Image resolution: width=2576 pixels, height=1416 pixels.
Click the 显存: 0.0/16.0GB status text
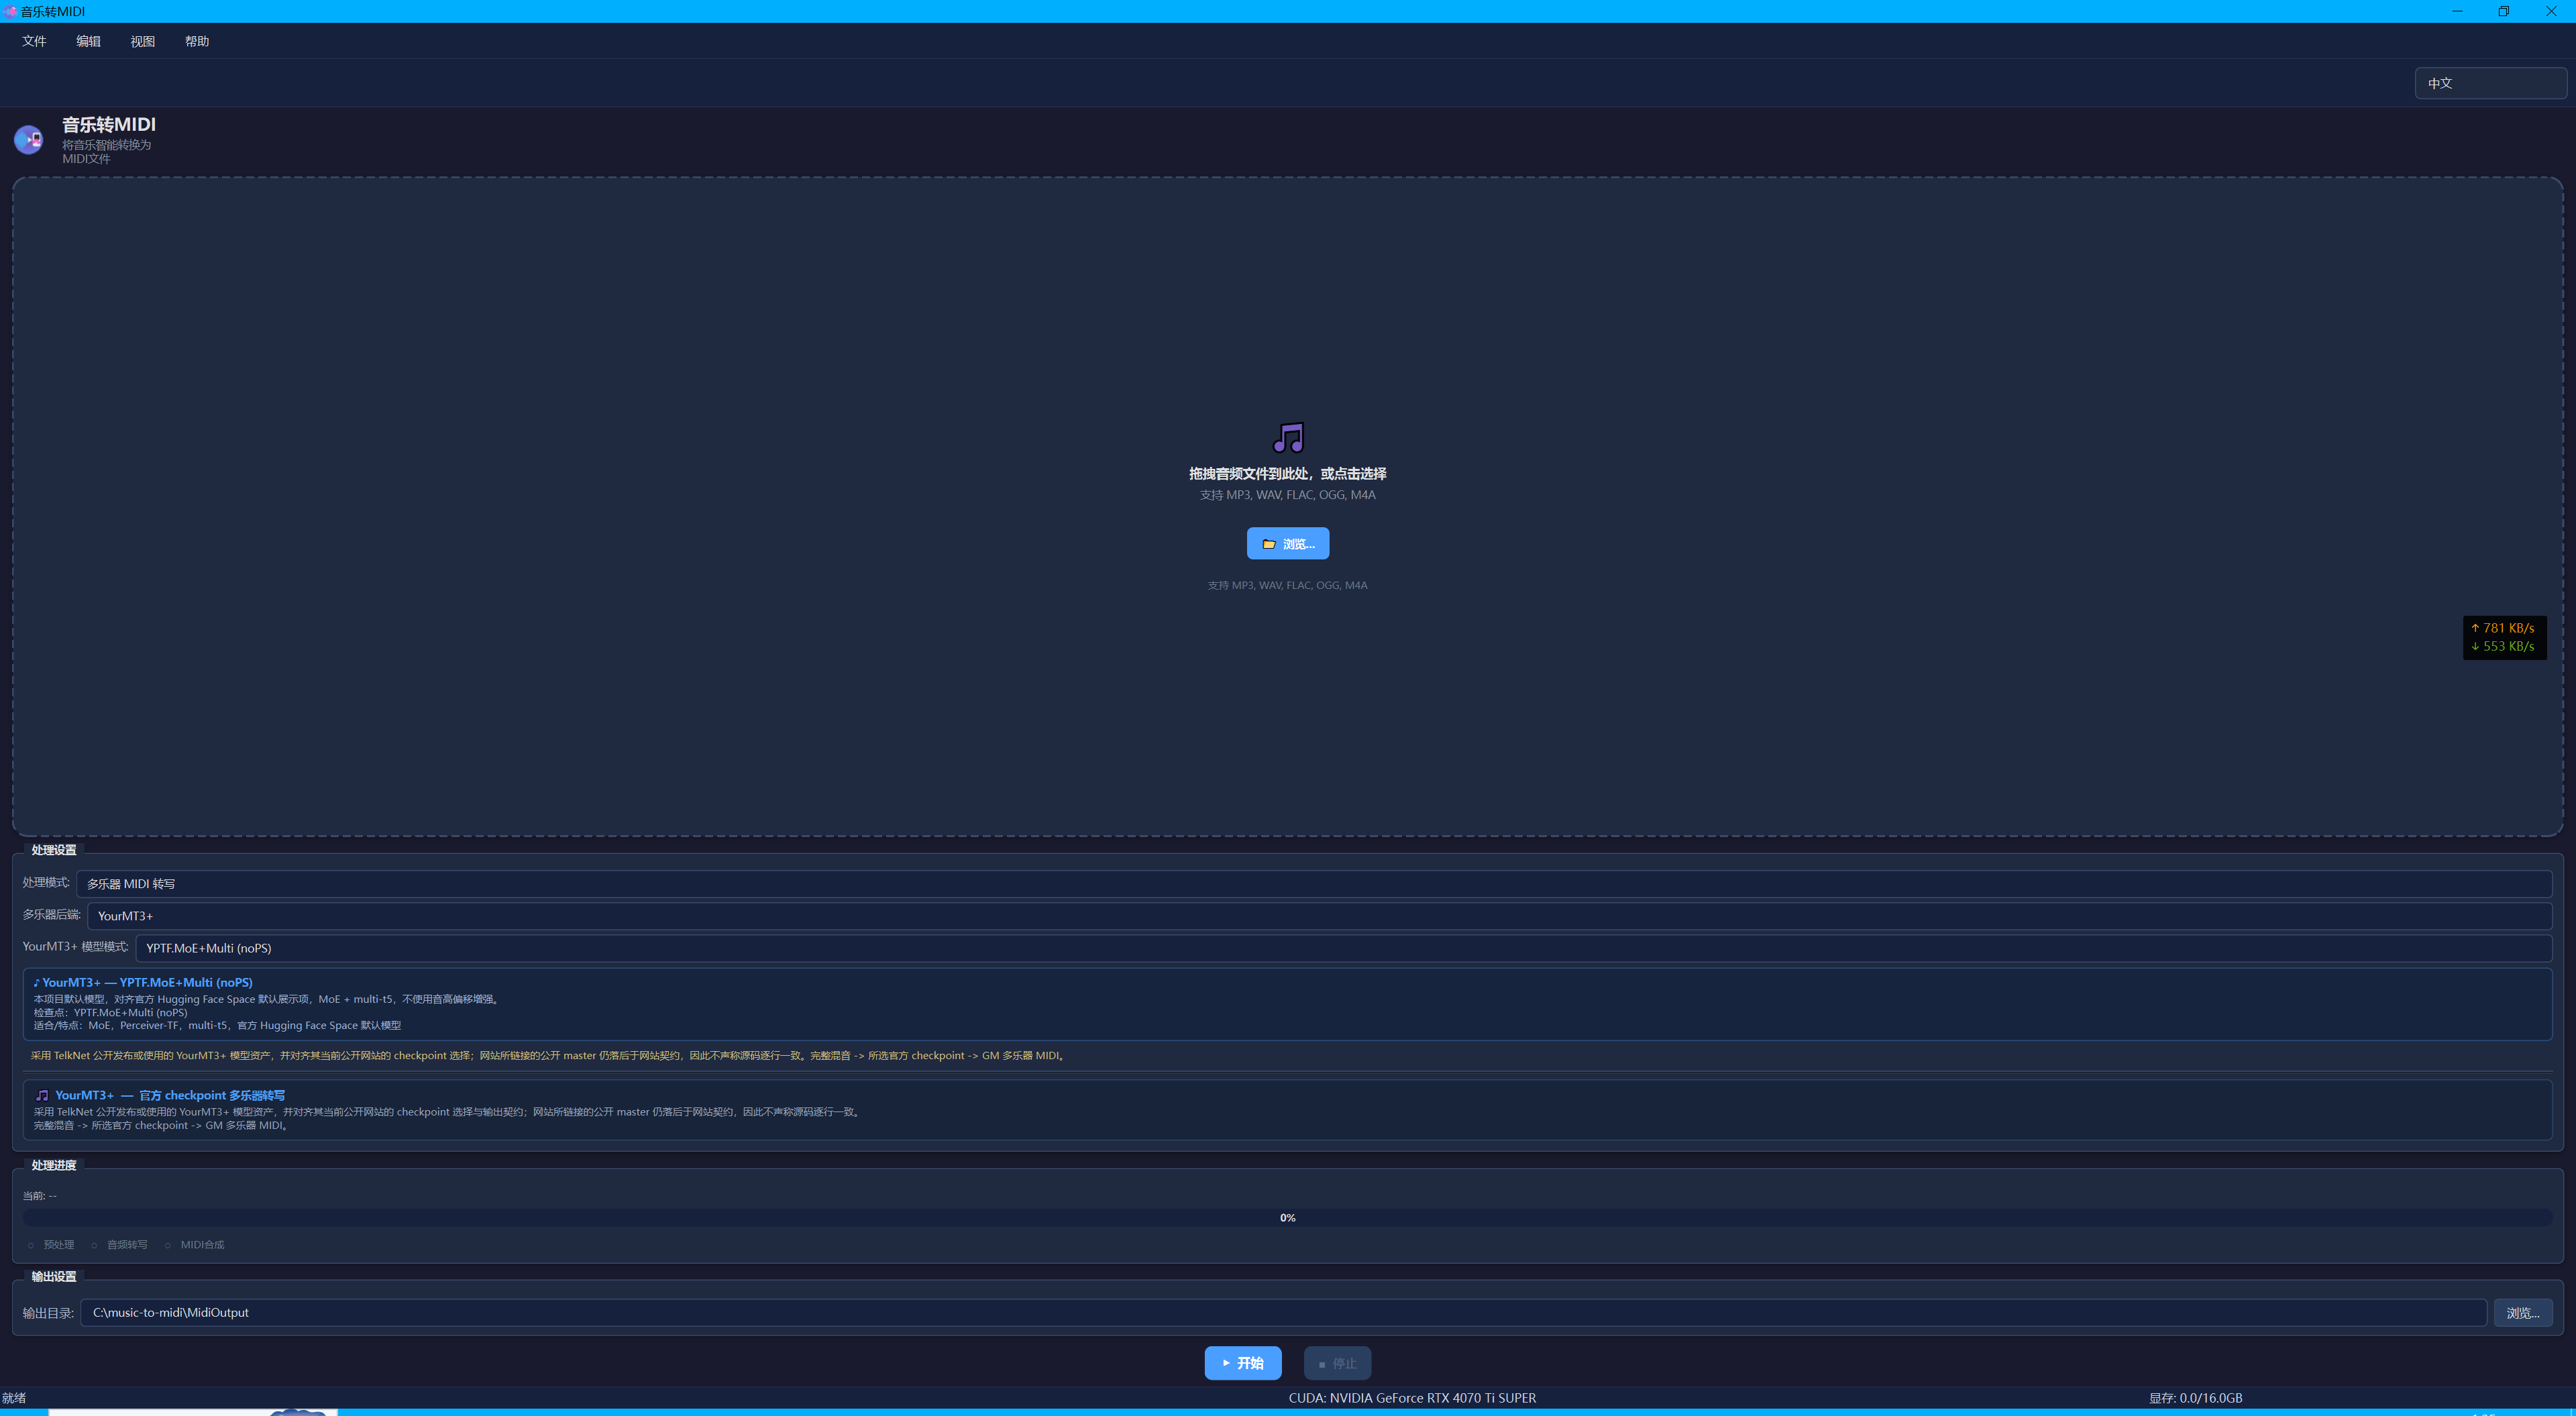pos(2196,1398)
